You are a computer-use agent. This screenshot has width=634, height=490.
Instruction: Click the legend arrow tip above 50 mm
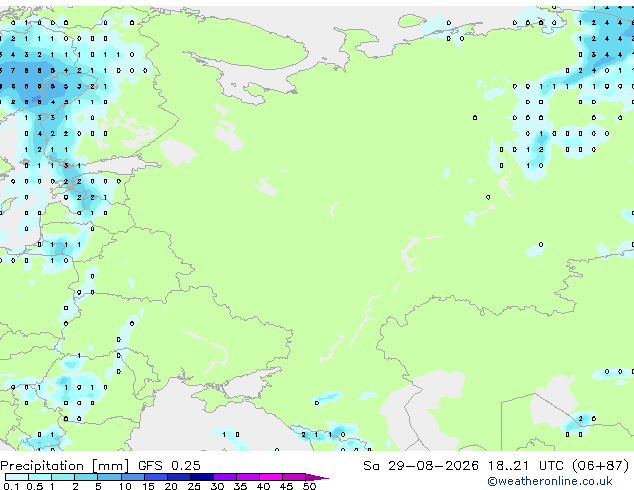(317, 477)
